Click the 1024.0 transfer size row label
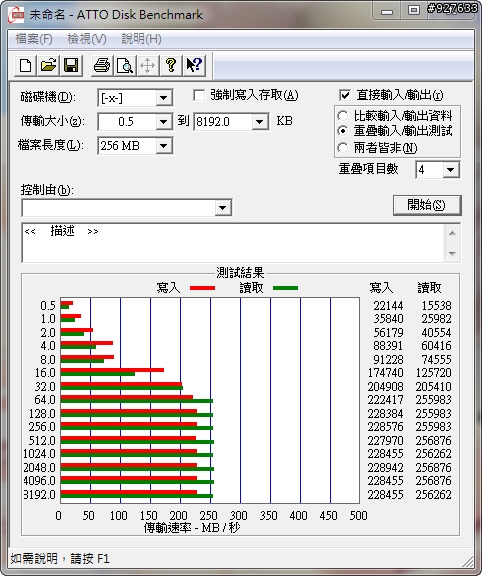This screenshot has height=576, width=482. (39, 454)
